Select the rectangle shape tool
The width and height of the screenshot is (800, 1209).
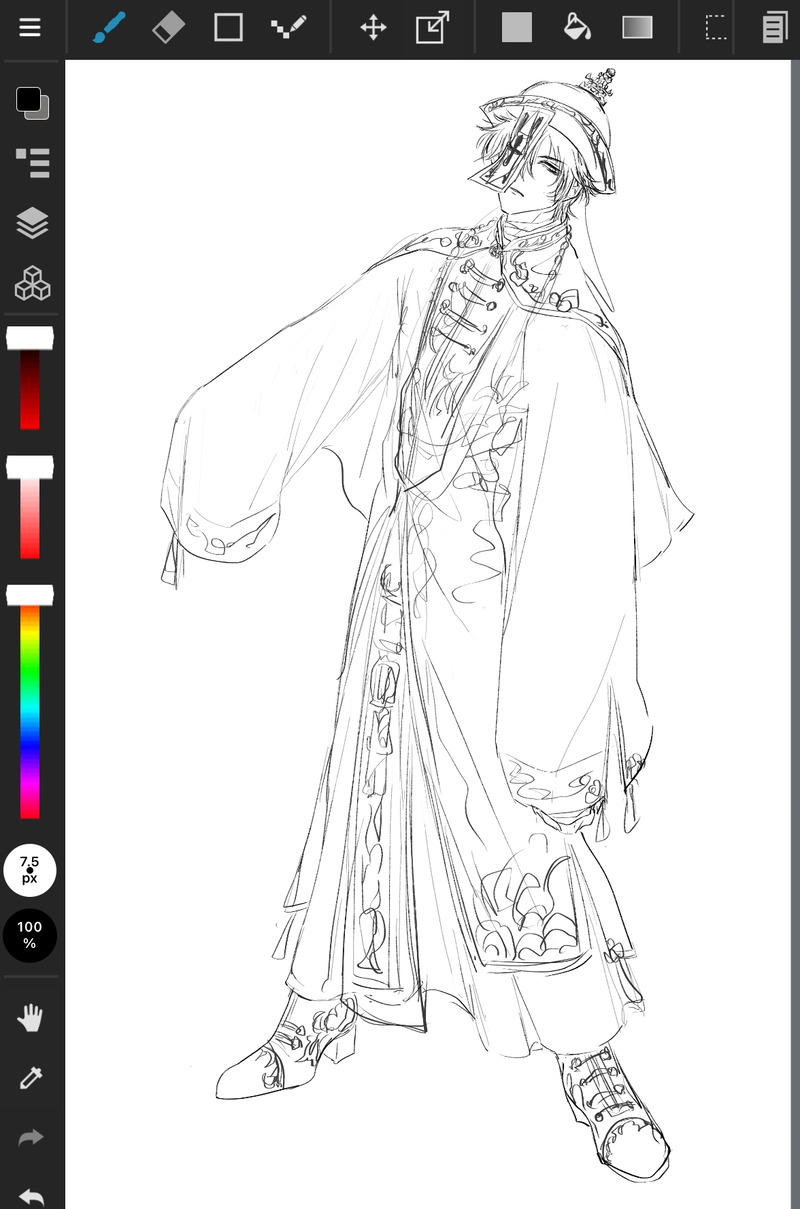click(229, 27)
